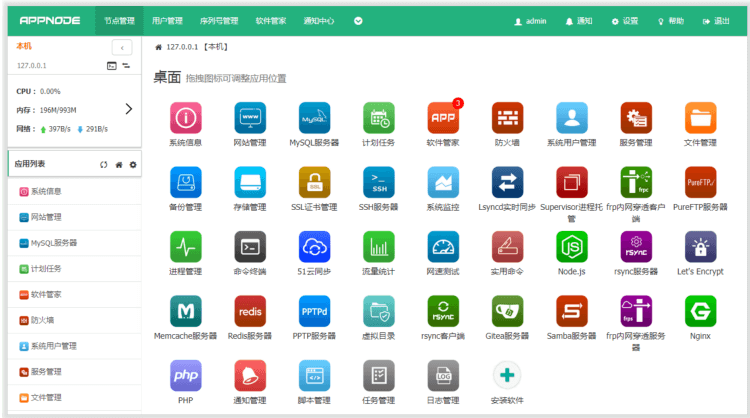Open the 文件管理 desktop icon
The image size is (750, 418).
(x=700, y=118)
